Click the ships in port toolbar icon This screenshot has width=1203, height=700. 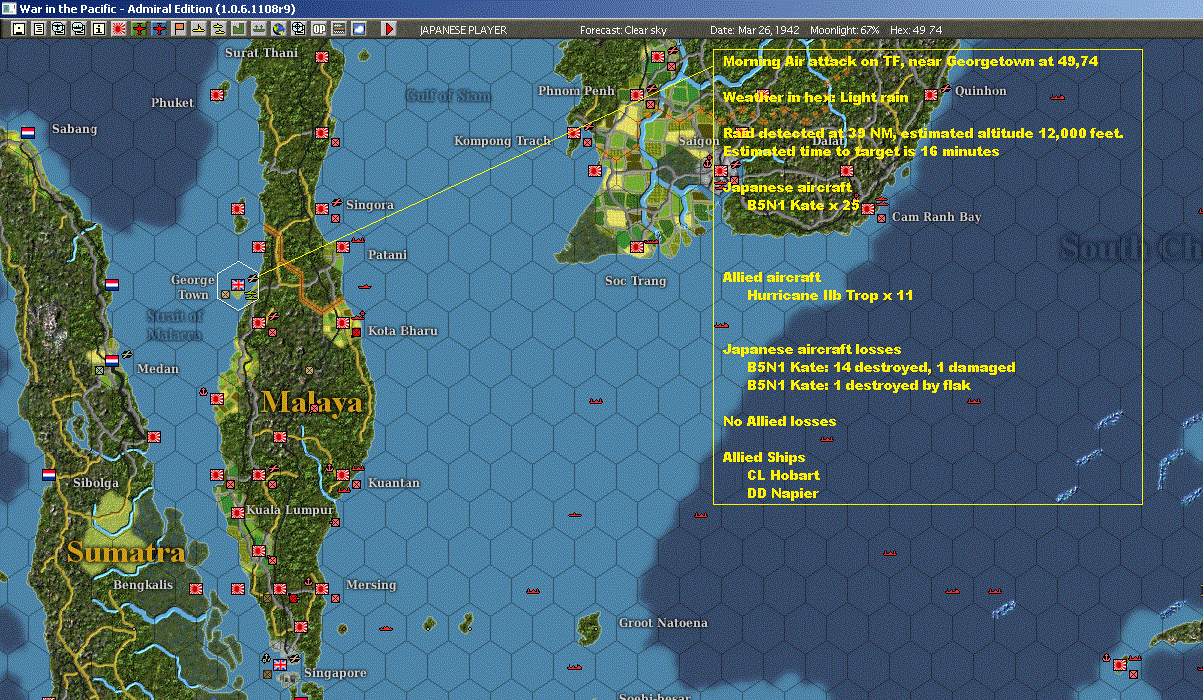[258, 29]
